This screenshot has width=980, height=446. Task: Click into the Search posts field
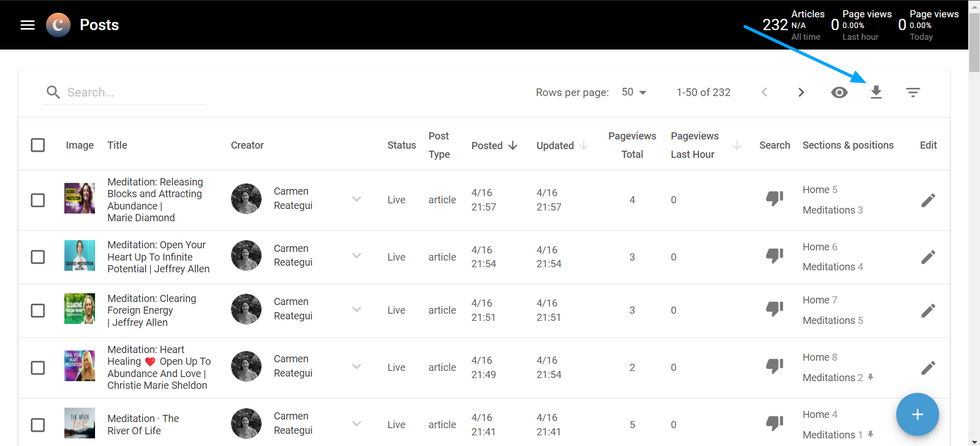(x=135, y=92)
